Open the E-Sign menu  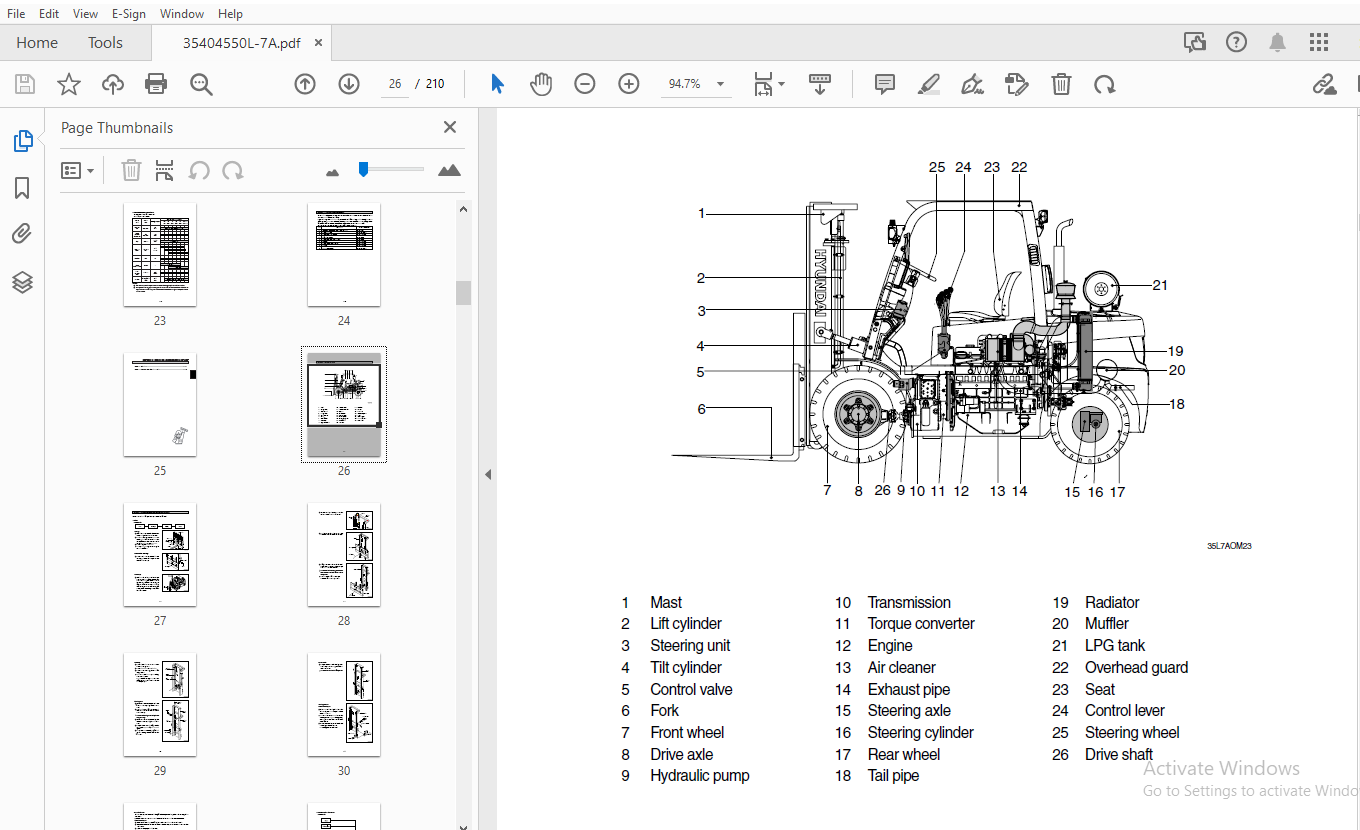coord(128,14)
